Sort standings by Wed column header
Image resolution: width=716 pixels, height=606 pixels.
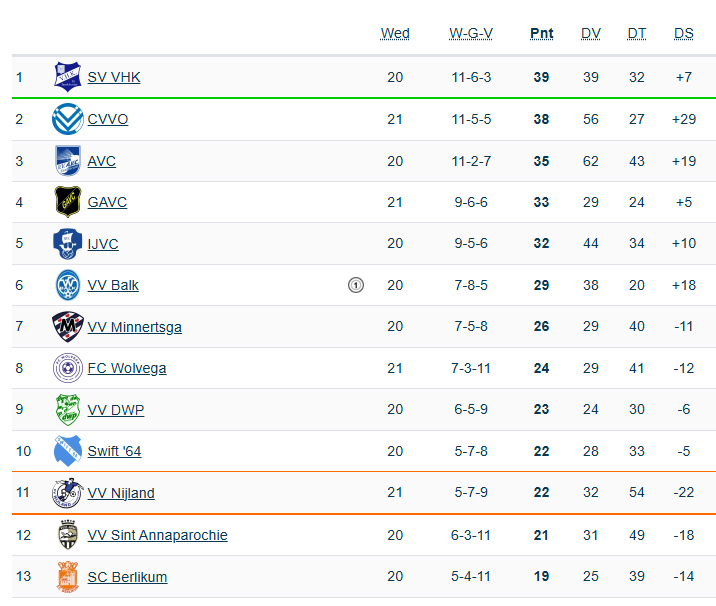tap(395, 33)
